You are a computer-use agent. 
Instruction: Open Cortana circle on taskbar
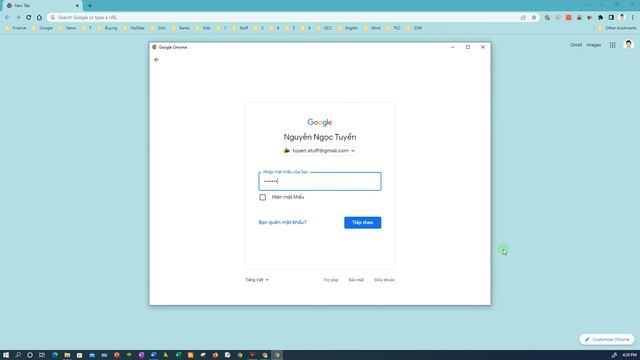pyautogui.click(x=30, y=355)
